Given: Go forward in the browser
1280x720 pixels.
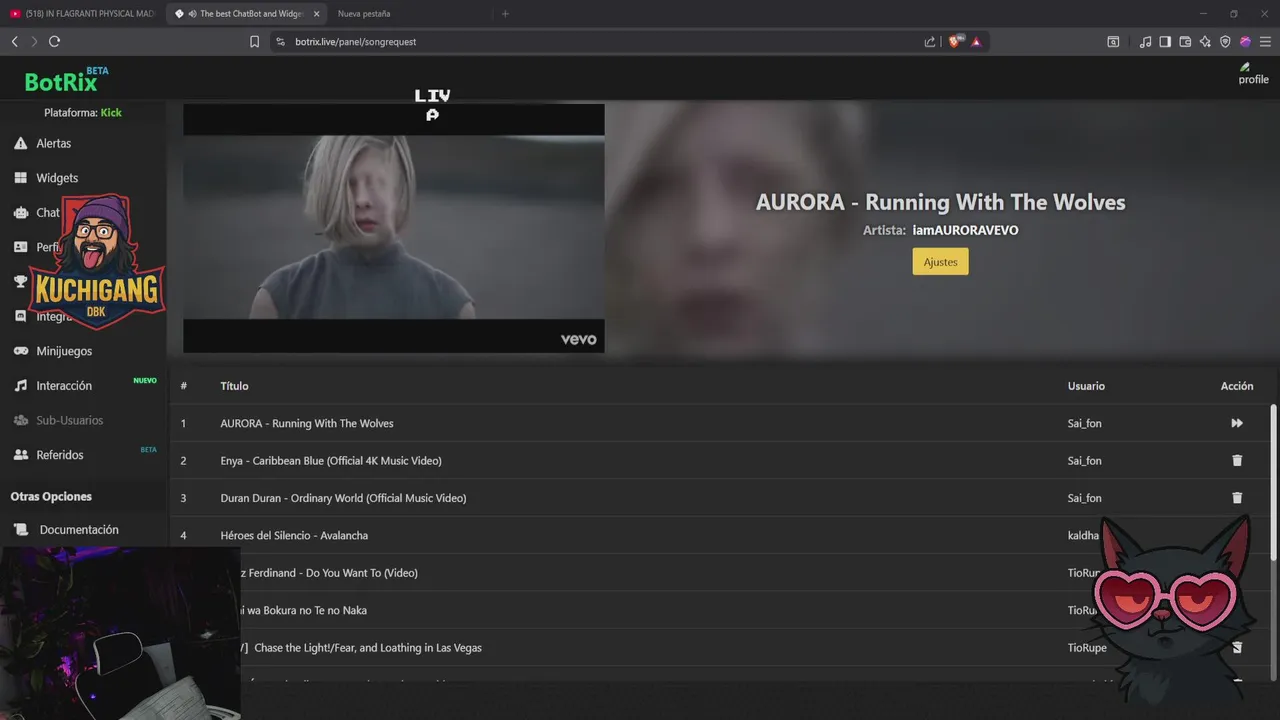Looking at the screenshot, I should [34, 41].
